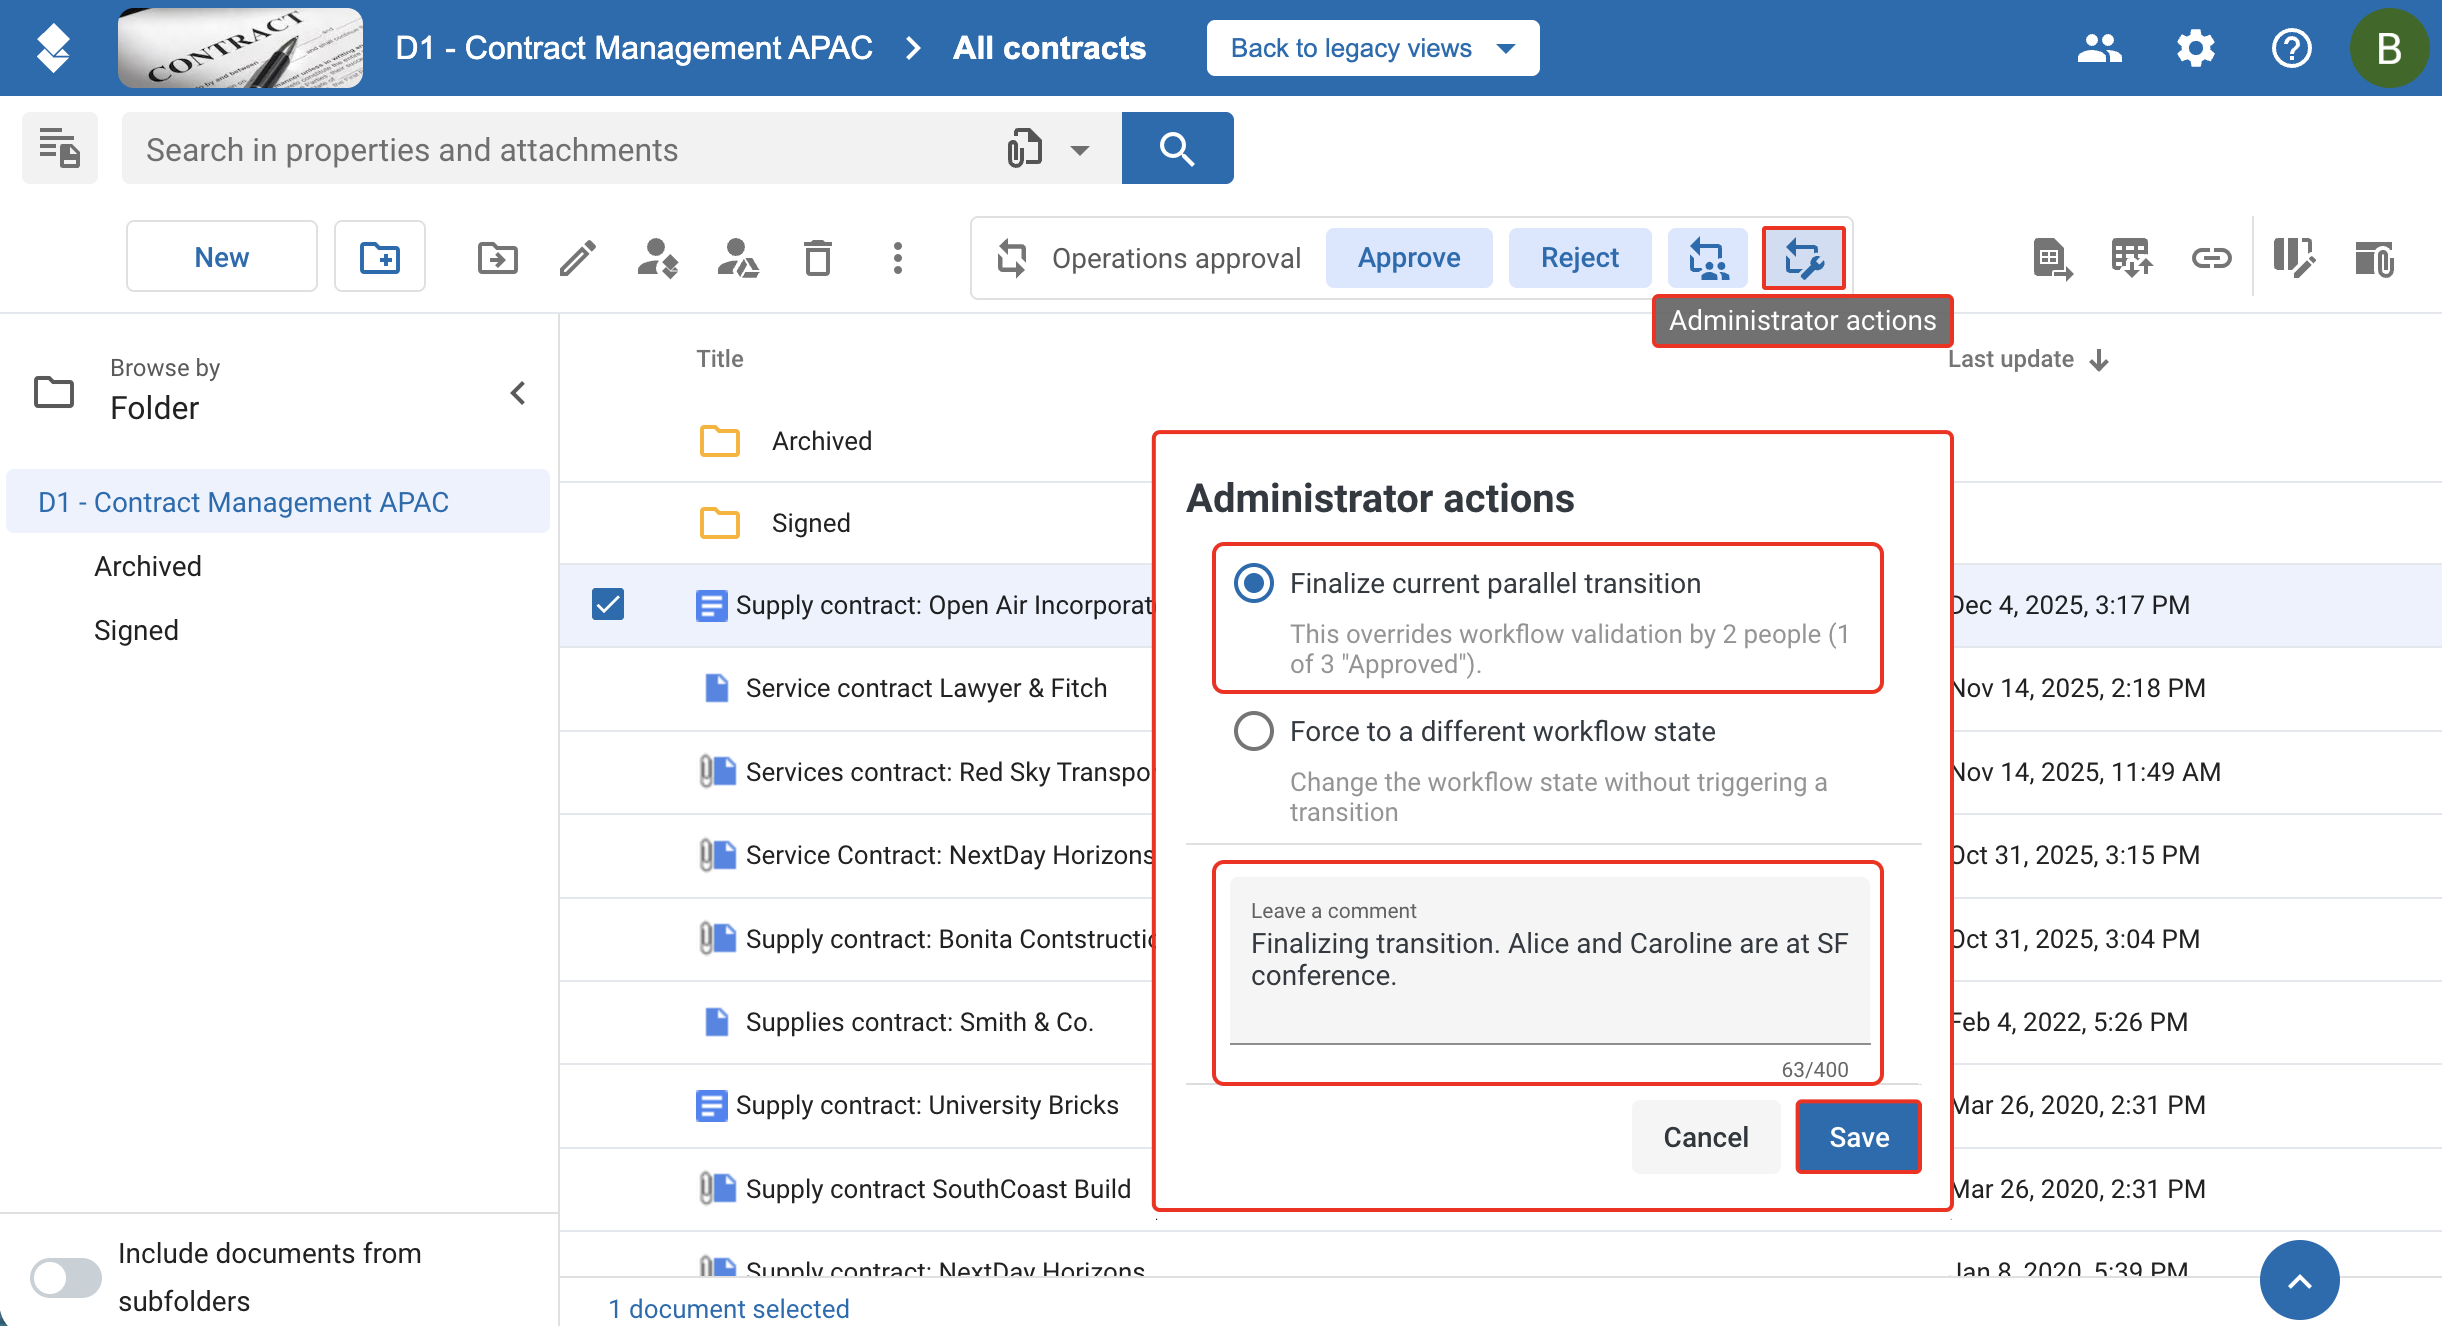Open Supply contract: University Bricks
This screenshot has width=2442, height=1326.
pyautogui.click(x=927, y=1105)
